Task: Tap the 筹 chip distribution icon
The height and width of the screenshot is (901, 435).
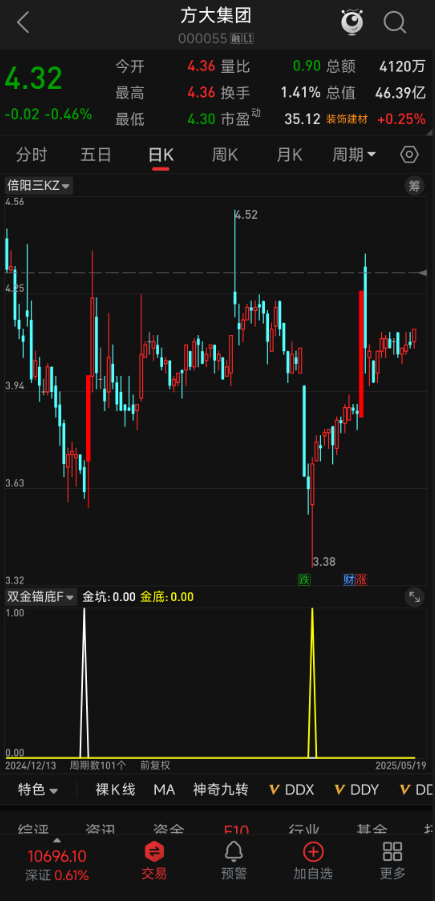Action: [x=414, y=186]
